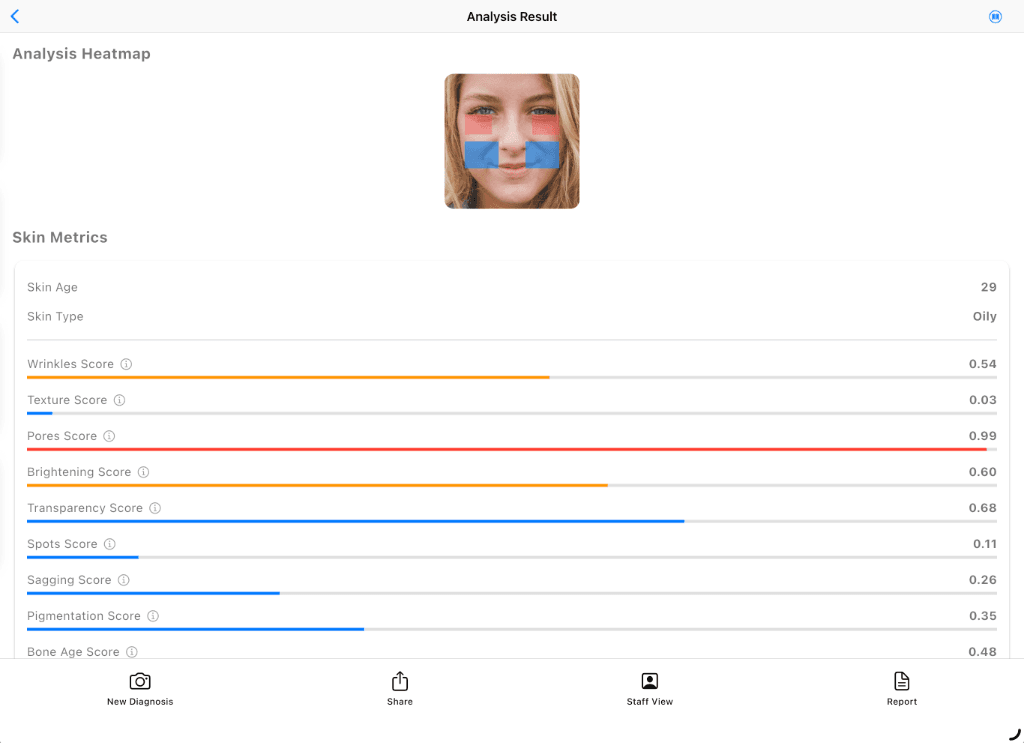The height and width of the screenshot is (743, 1024).
Task: Open Brightening Score info icon
Action: tap(143, 472)
